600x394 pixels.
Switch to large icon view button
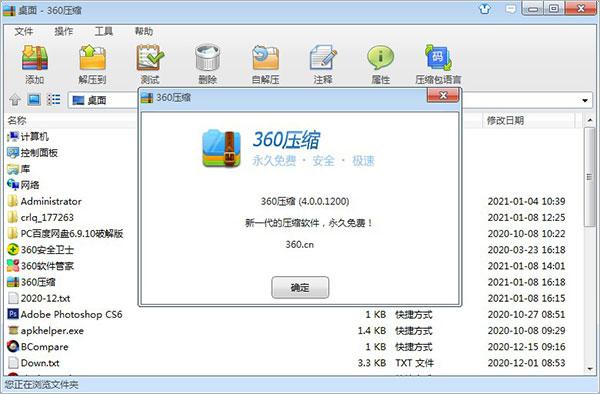(x=34, y=100)
